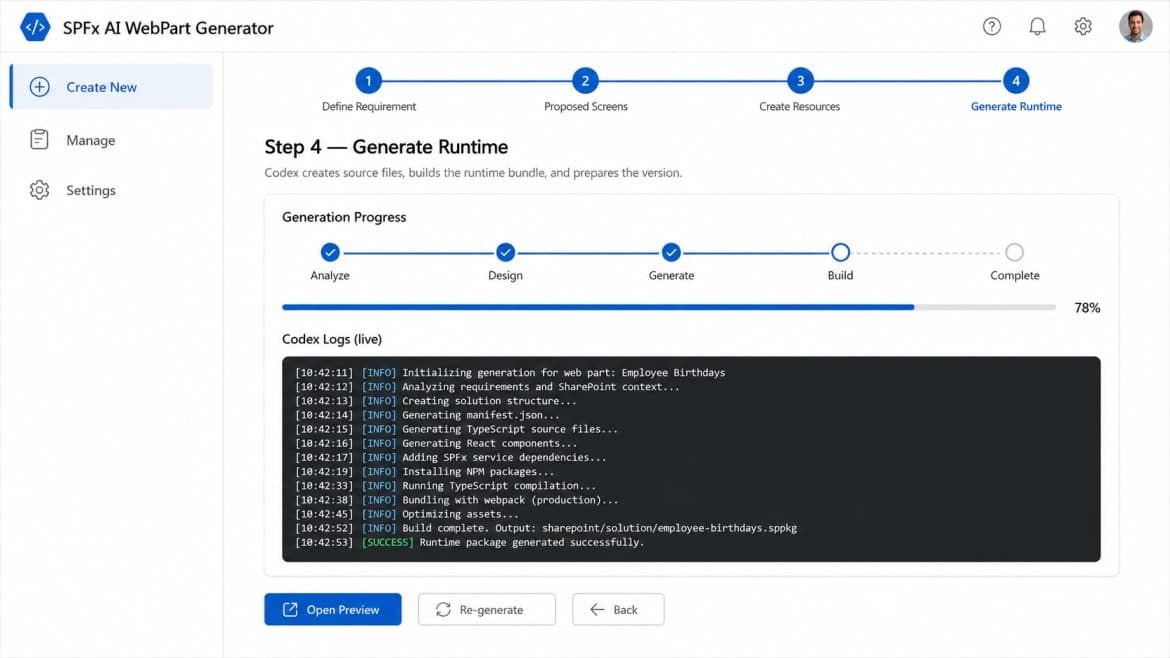Click the SUCCESS log line
1170x658 pixels.
[x=469, y=542]
